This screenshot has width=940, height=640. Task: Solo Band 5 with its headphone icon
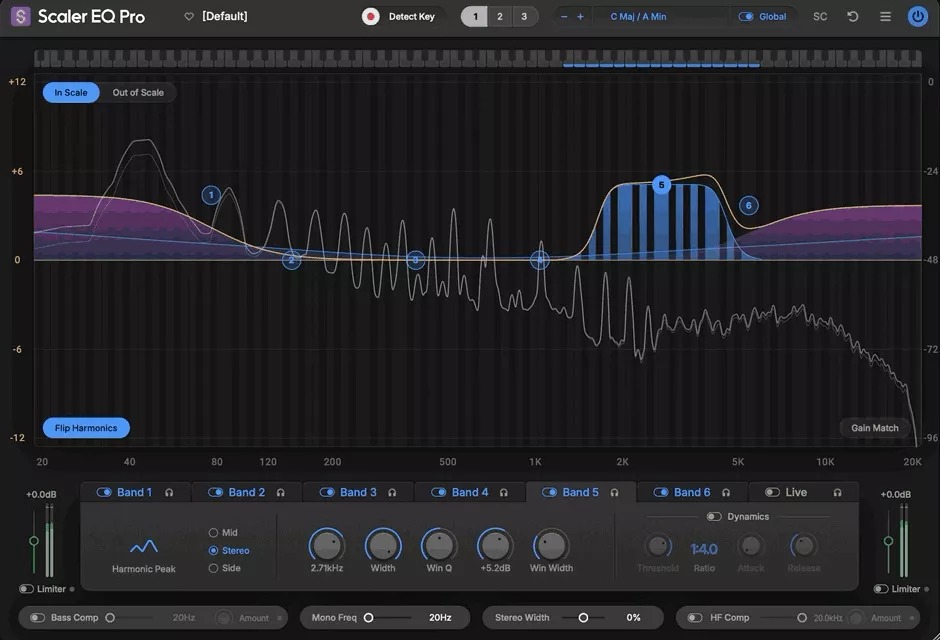[614, 493]
